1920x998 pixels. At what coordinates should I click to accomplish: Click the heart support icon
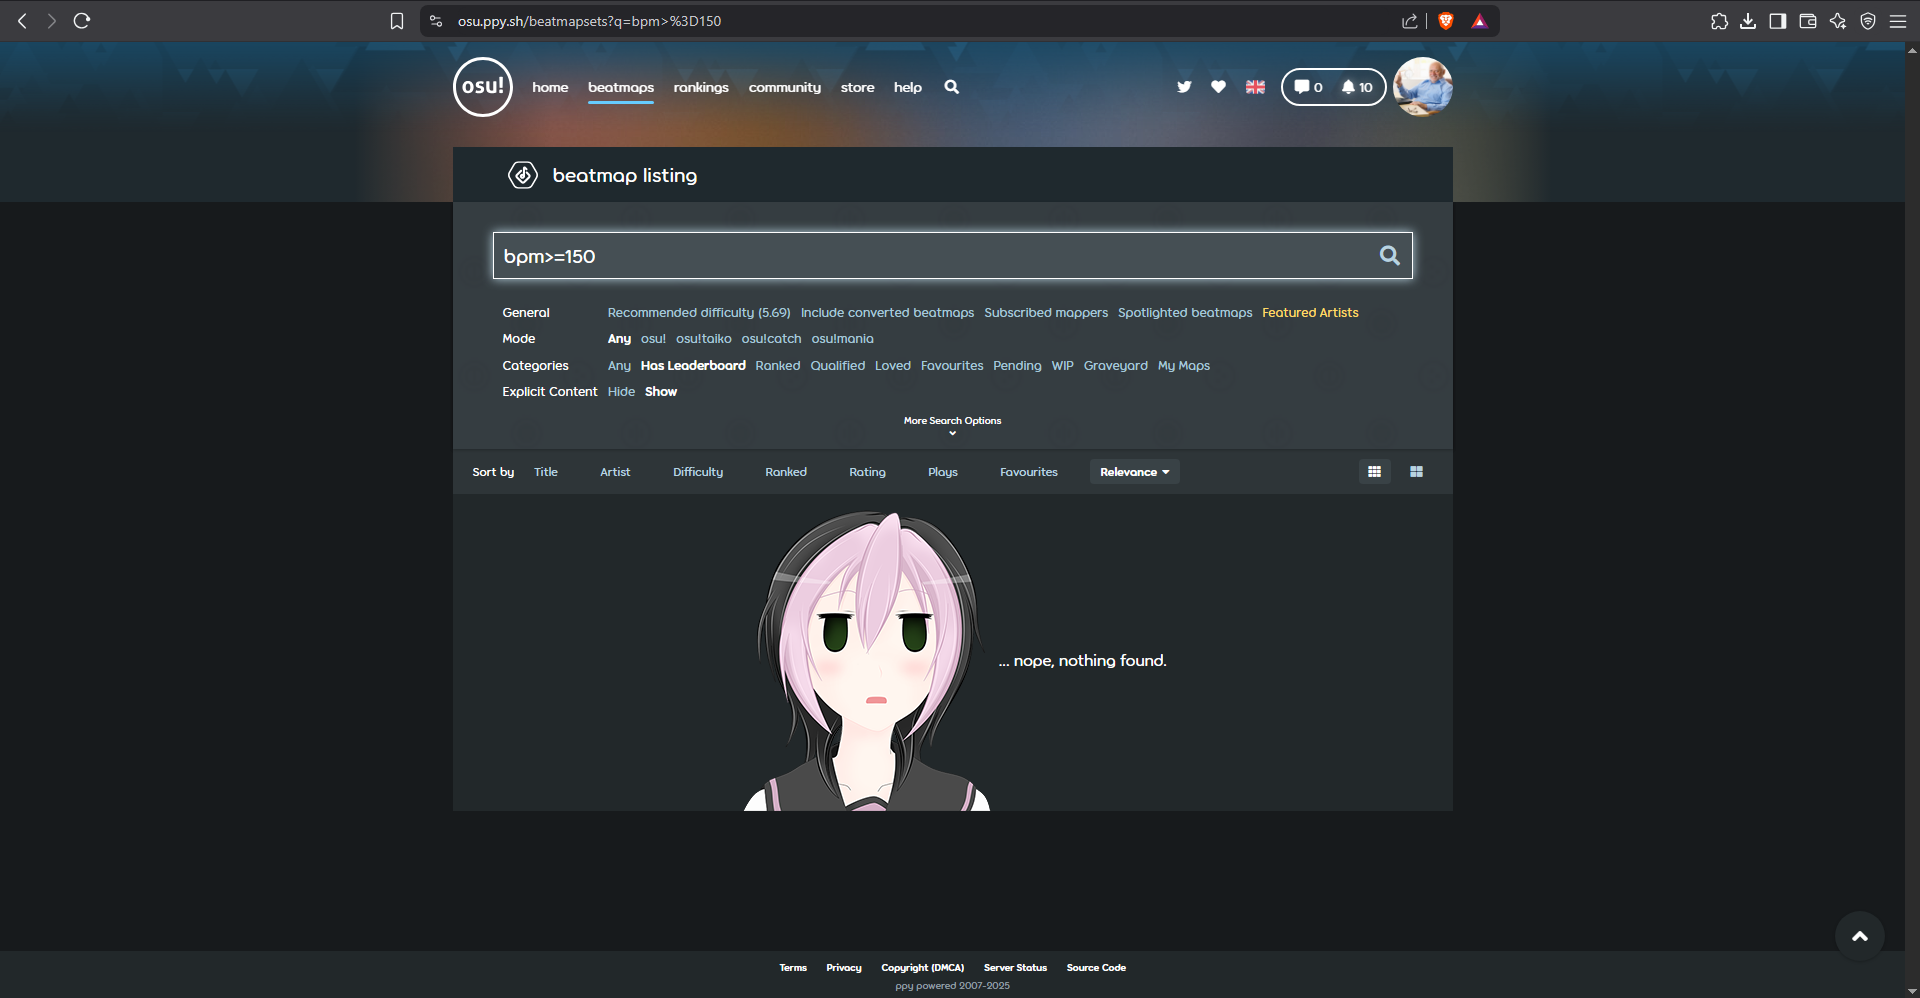[1218, 87]
